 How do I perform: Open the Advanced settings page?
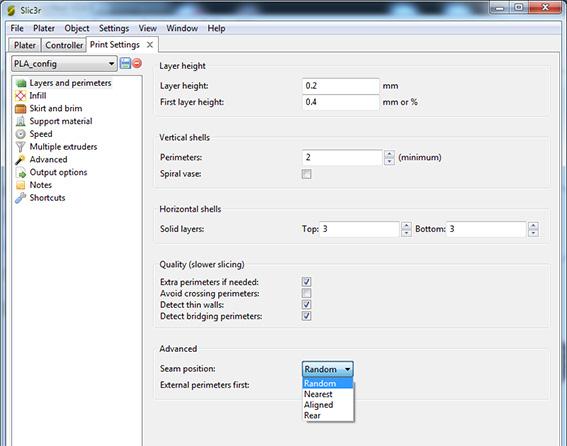point(48,160)
